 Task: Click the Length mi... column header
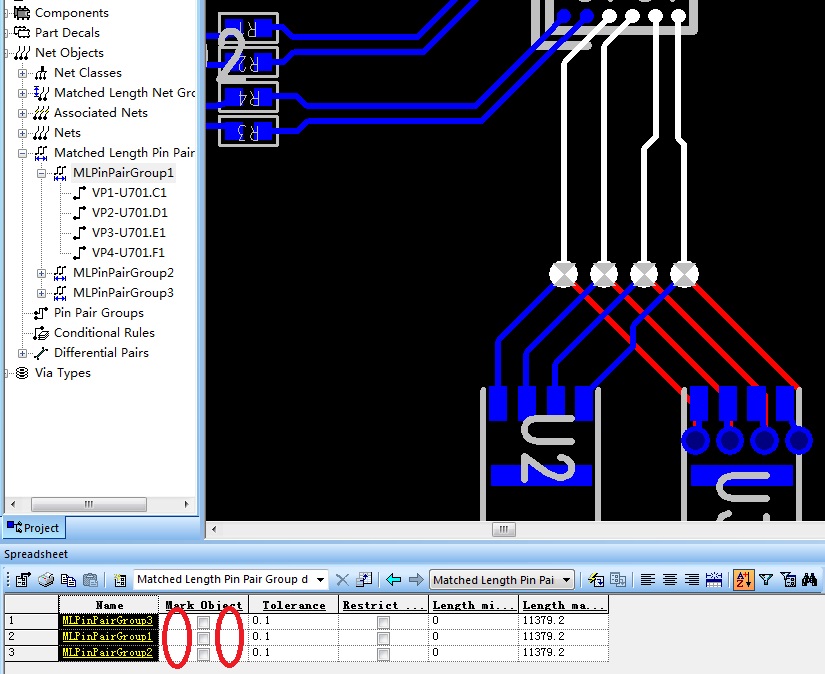pos(474,605)
